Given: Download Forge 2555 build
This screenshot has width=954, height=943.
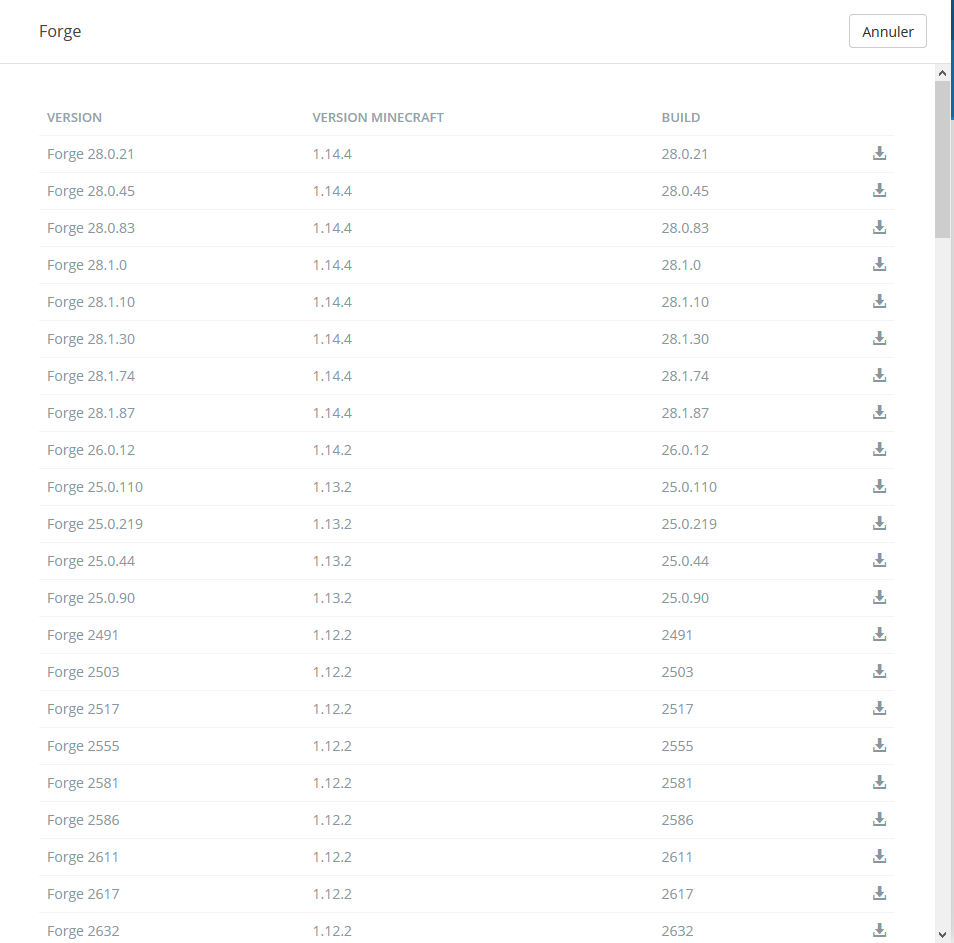Looking at the screenshot, I should (x=879, y=746).
